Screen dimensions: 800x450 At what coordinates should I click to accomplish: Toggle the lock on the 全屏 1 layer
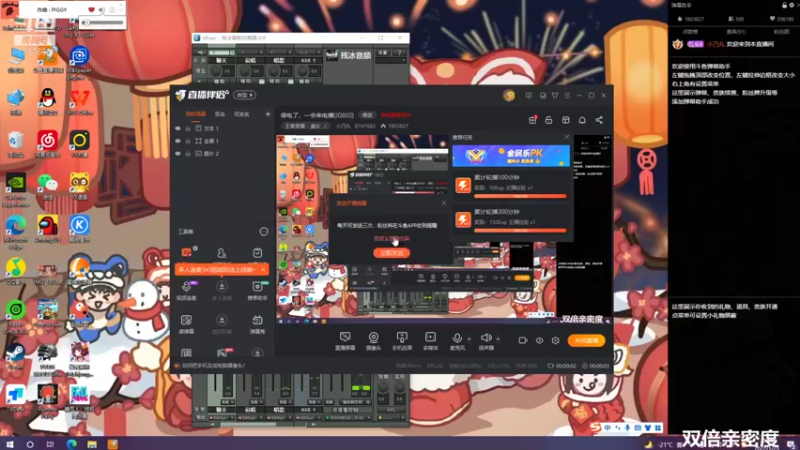click(x=188, y=141)
